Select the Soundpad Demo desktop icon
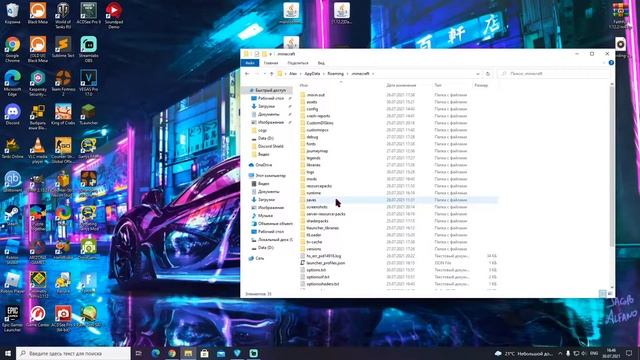Image resolution: width=640 pixels, height=360 pixels. point(114,16)
